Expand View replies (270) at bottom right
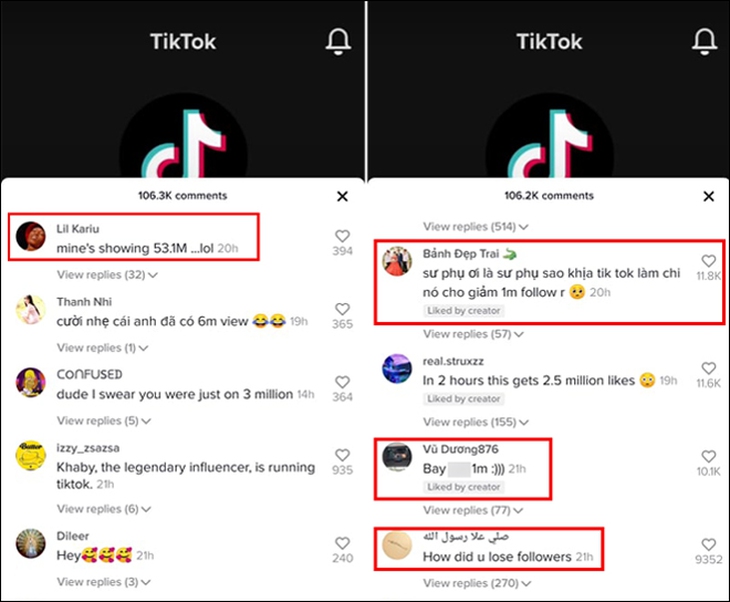This screenshot has width=730, height=602. click(x=476, y=583)
